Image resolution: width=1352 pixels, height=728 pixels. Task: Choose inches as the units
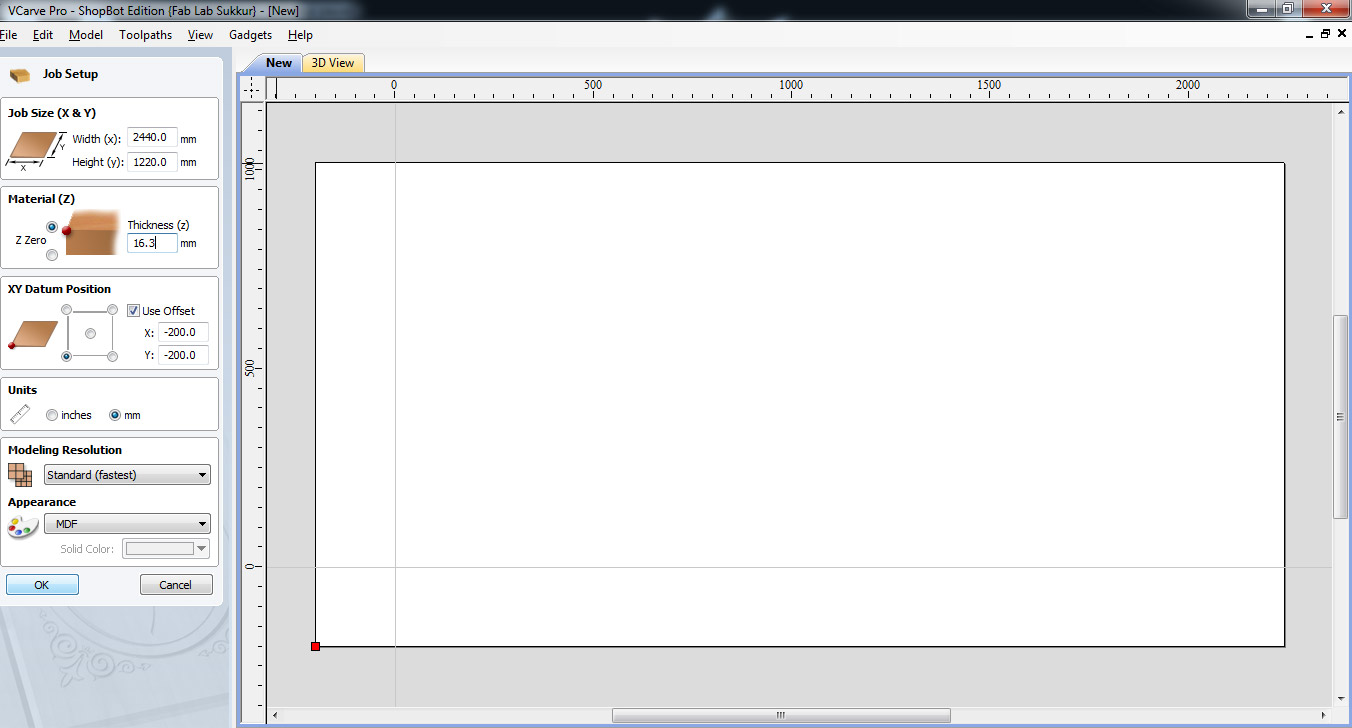(52, 415)
